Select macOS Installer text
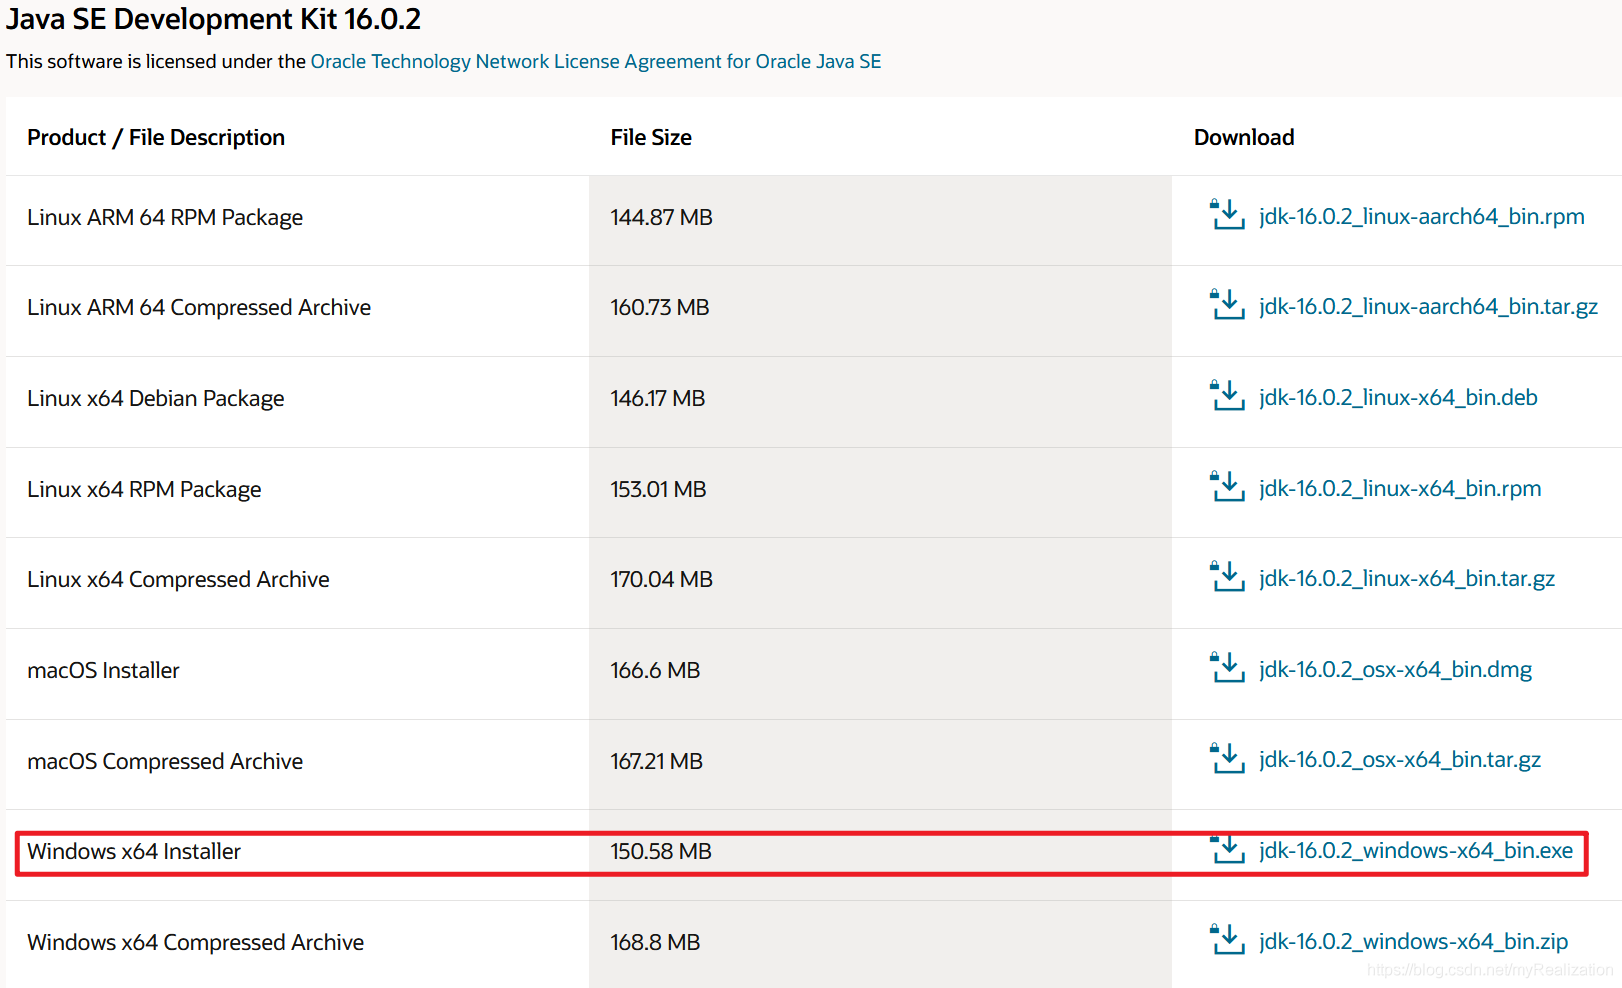1622x988 pixels. 103,670
